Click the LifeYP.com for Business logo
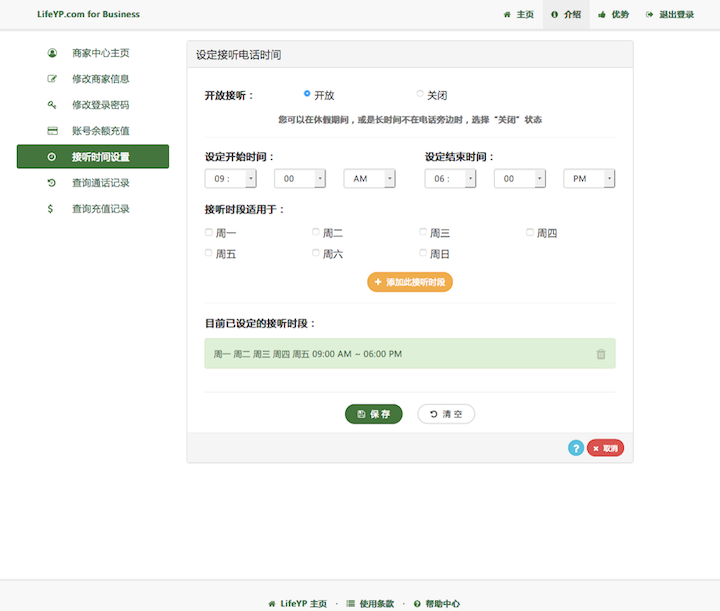720x611 pixels. (88, 14)
